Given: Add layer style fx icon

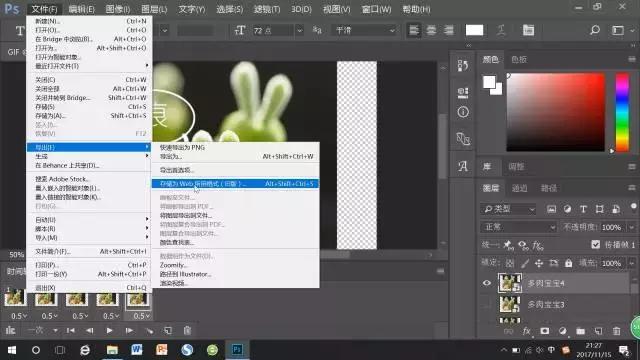Looking at the screenshot, I should pyautogui.click(x=527, y=331).
